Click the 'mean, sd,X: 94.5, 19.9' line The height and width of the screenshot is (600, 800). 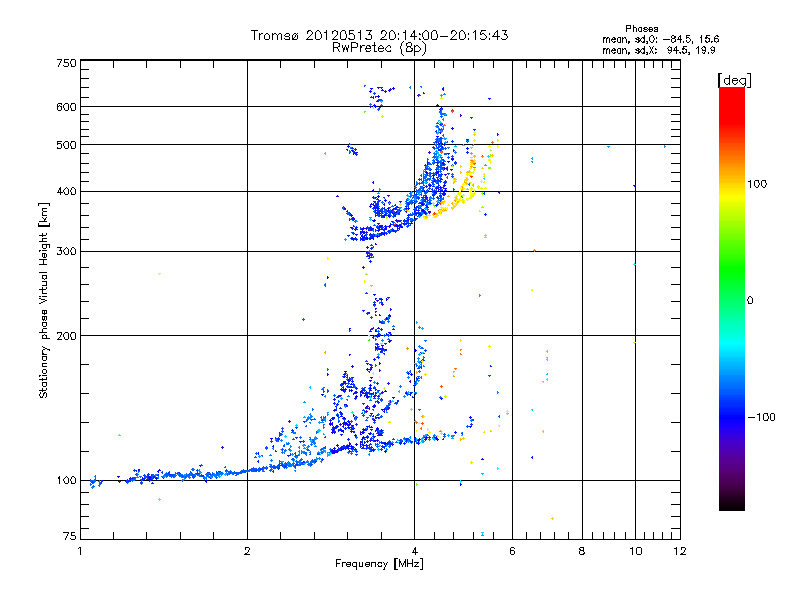pyautogui.click(x=659, y=50)
